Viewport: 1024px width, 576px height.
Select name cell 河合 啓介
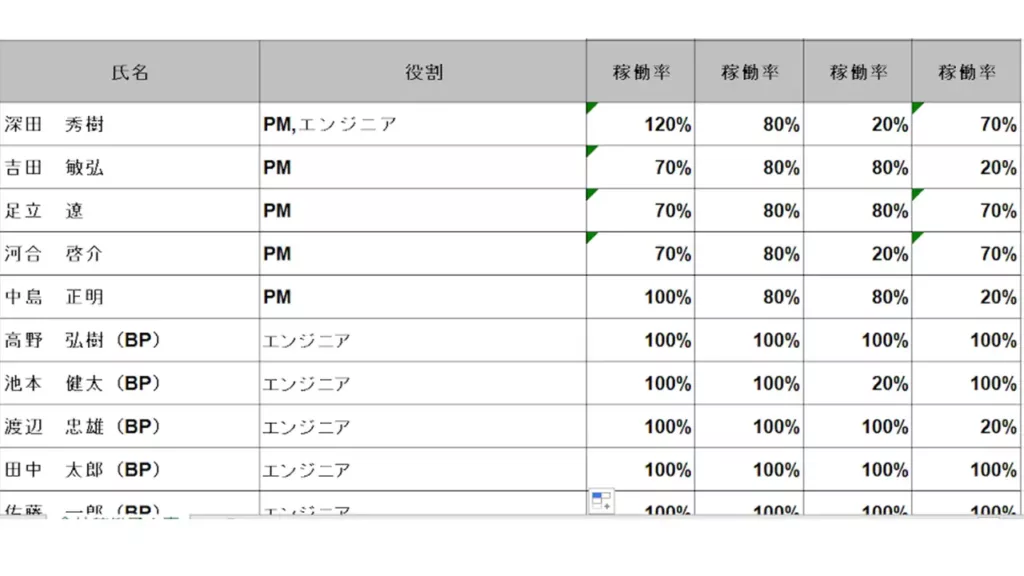(x=130, y=253)
